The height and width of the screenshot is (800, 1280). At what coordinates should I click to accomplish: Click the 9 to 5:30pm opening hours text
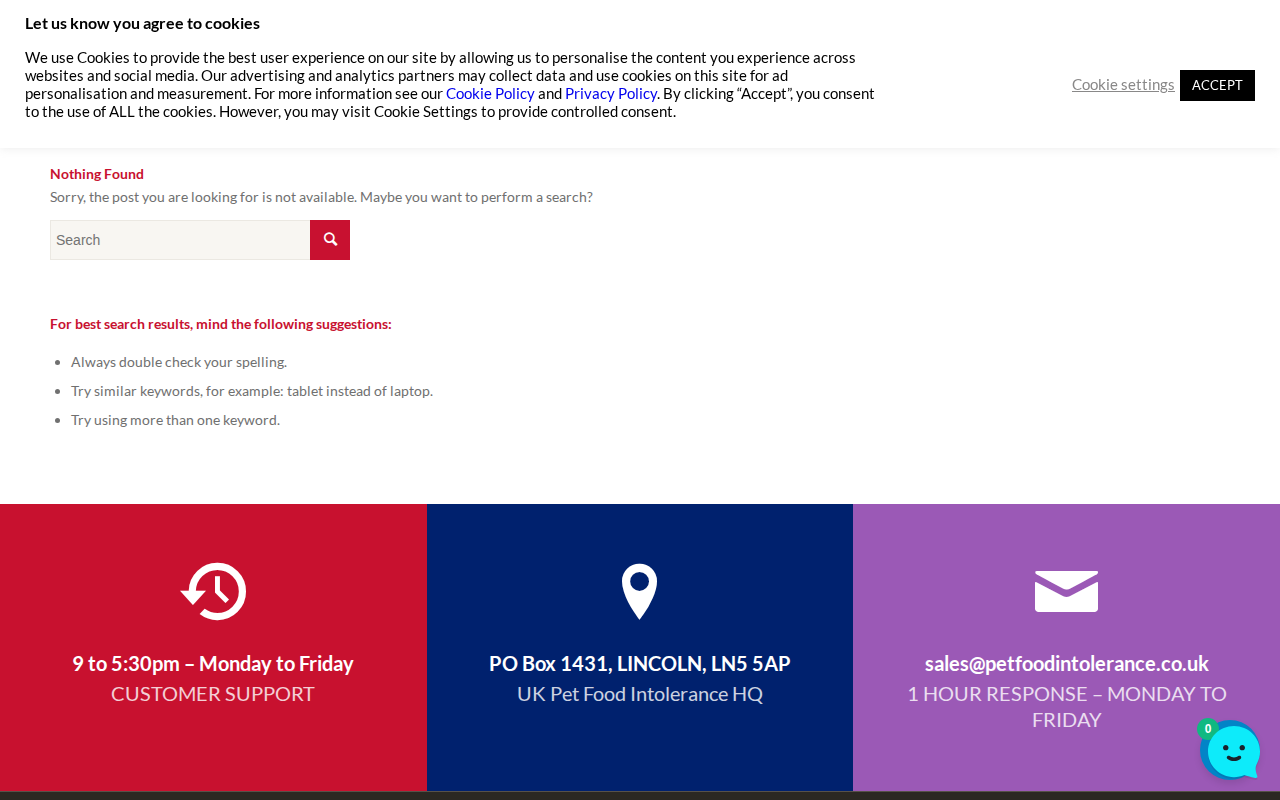click(213, 664)
